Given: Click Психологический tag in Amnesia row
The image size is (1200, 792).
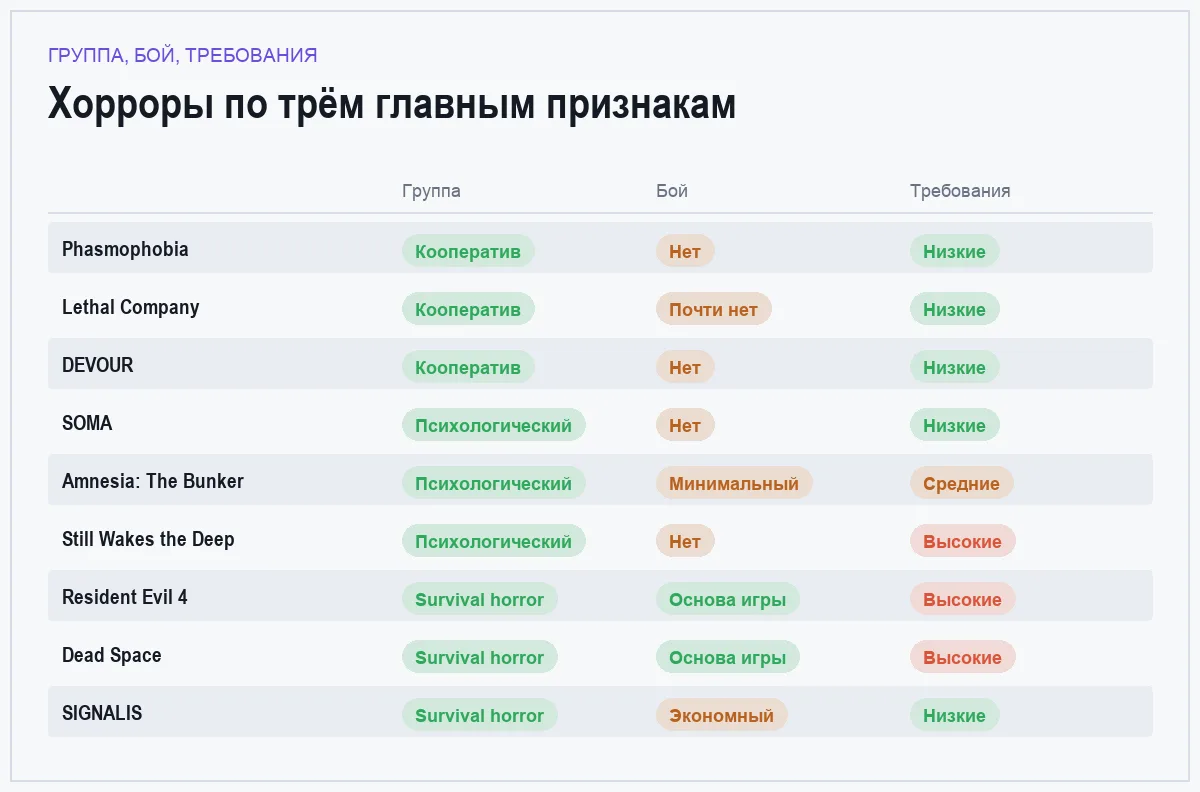Looking at the screenshot, I should [x=494, y=483].
